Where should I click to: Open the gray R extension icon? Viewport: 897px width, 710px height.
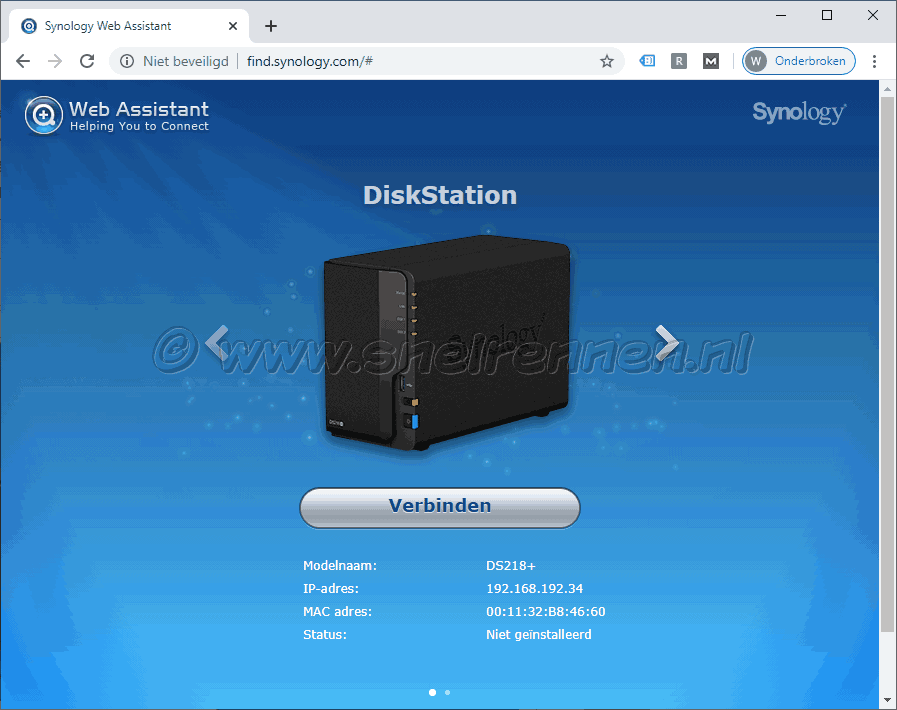(x=678, y=61)
